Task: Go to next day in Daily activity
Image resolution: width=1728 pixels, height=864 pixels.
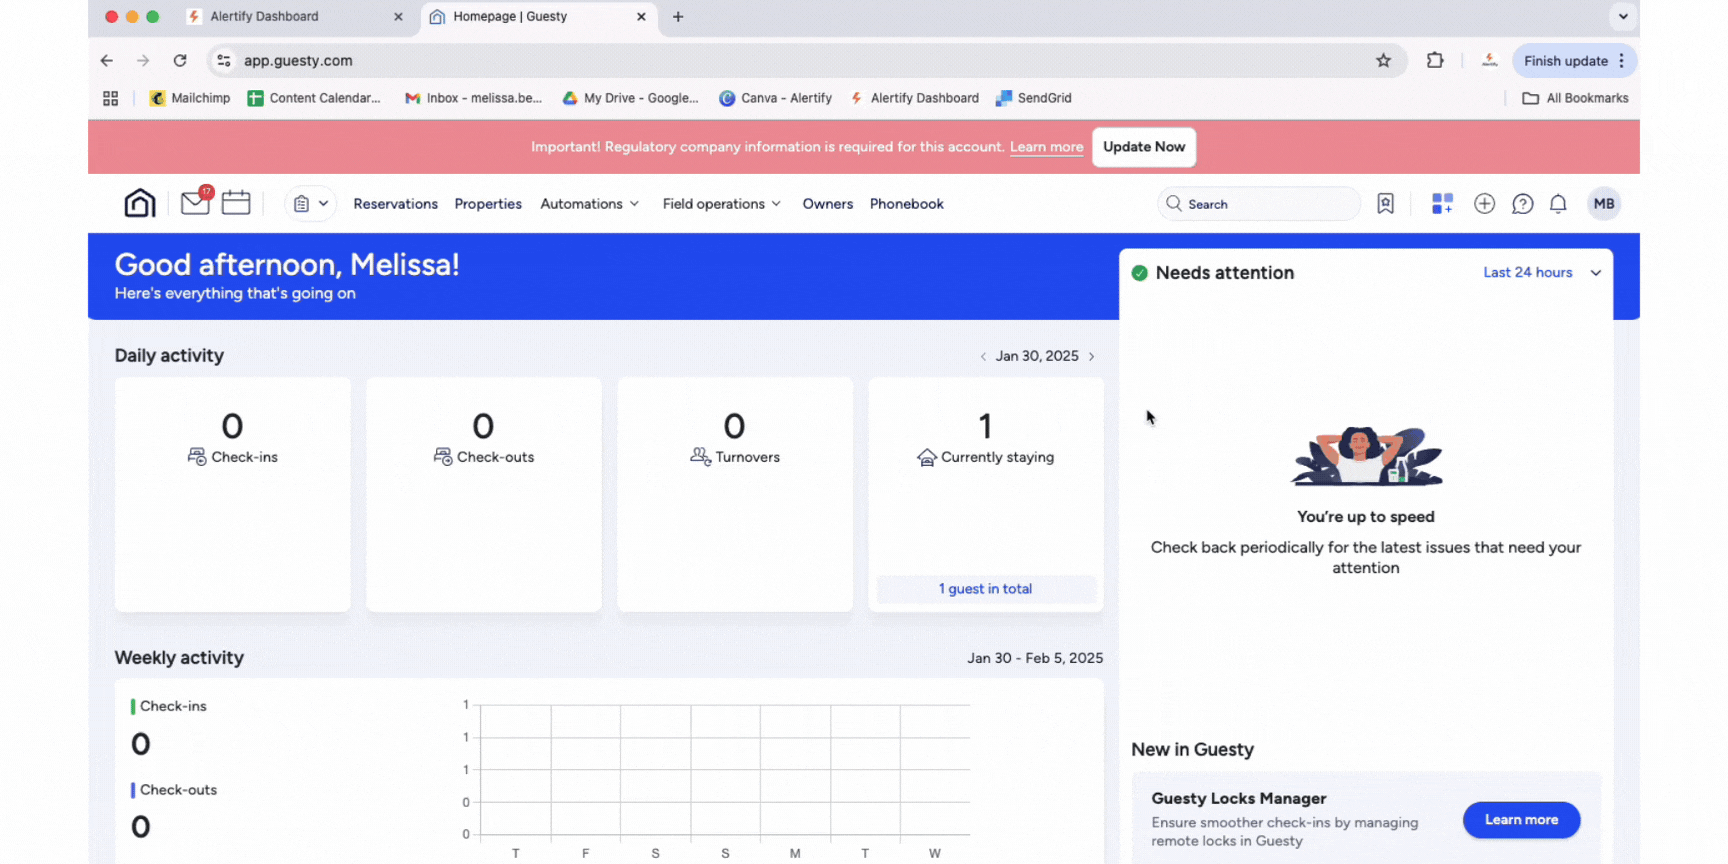Action: [x=1092, y=357]
